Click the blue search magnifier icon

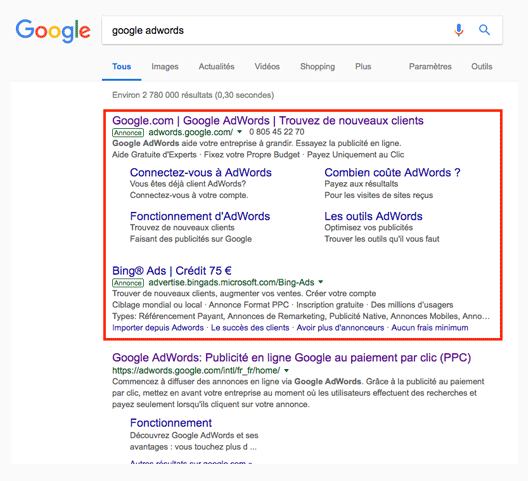click(484, 30)
